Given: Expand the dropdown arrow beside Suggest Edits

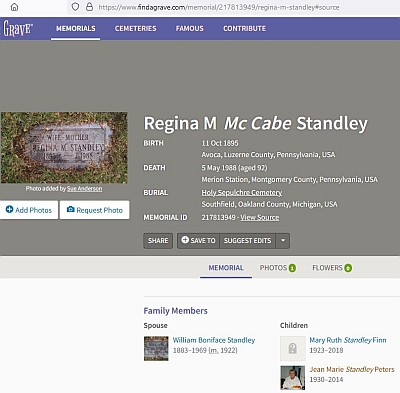Looking at the screenshot, I should click(283, 241).
